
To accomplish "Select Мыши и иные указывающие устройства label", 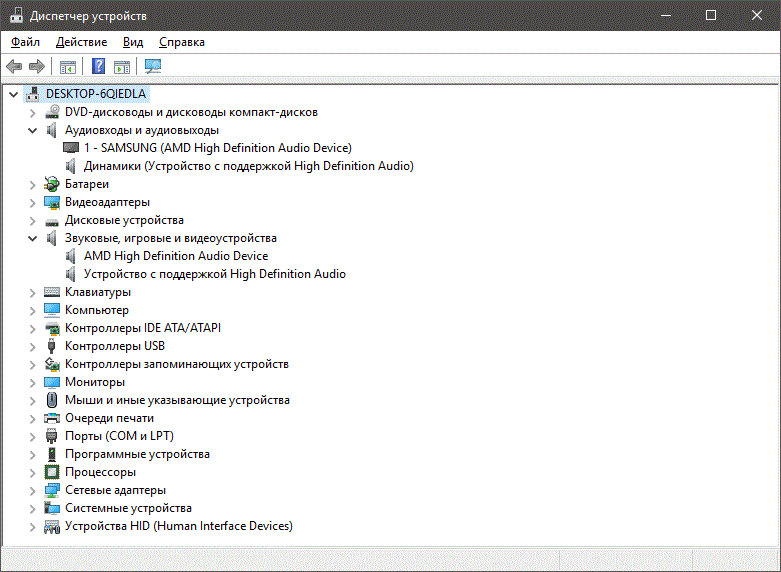I will pos(177,400).
